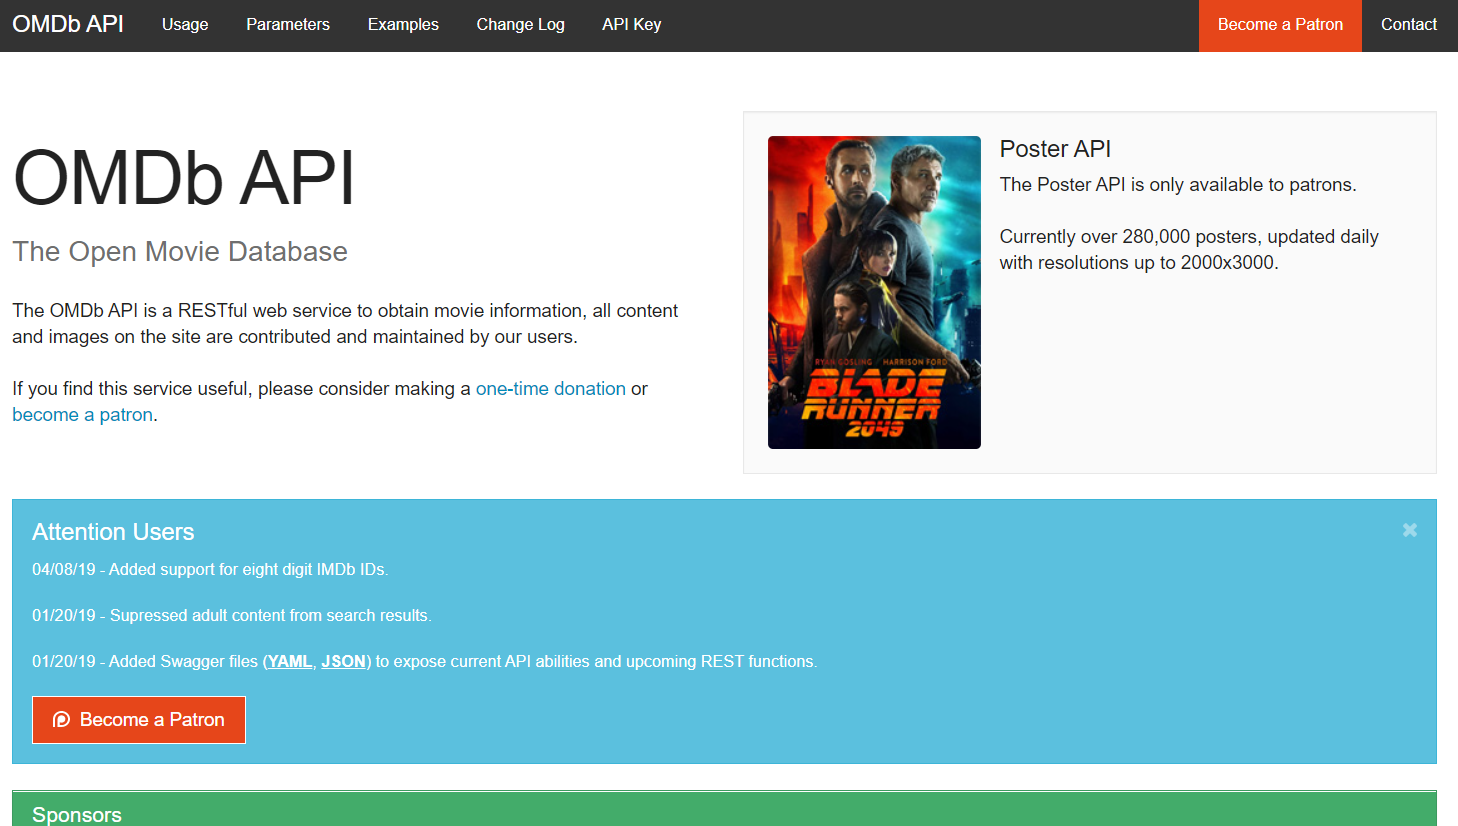Click the Patreon icon on the alert button
Image resolution: width=1458 pixels, height=826 pixels.
[61, 720]
